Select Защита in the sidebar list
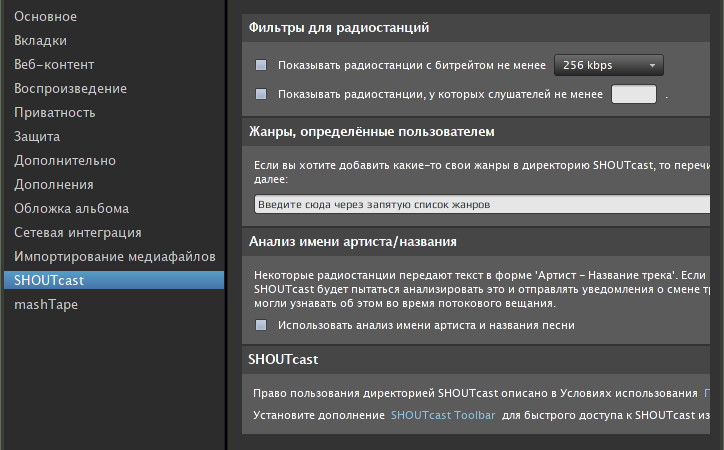The width and height of the screenshot is (724, 450). coord(37,137)
